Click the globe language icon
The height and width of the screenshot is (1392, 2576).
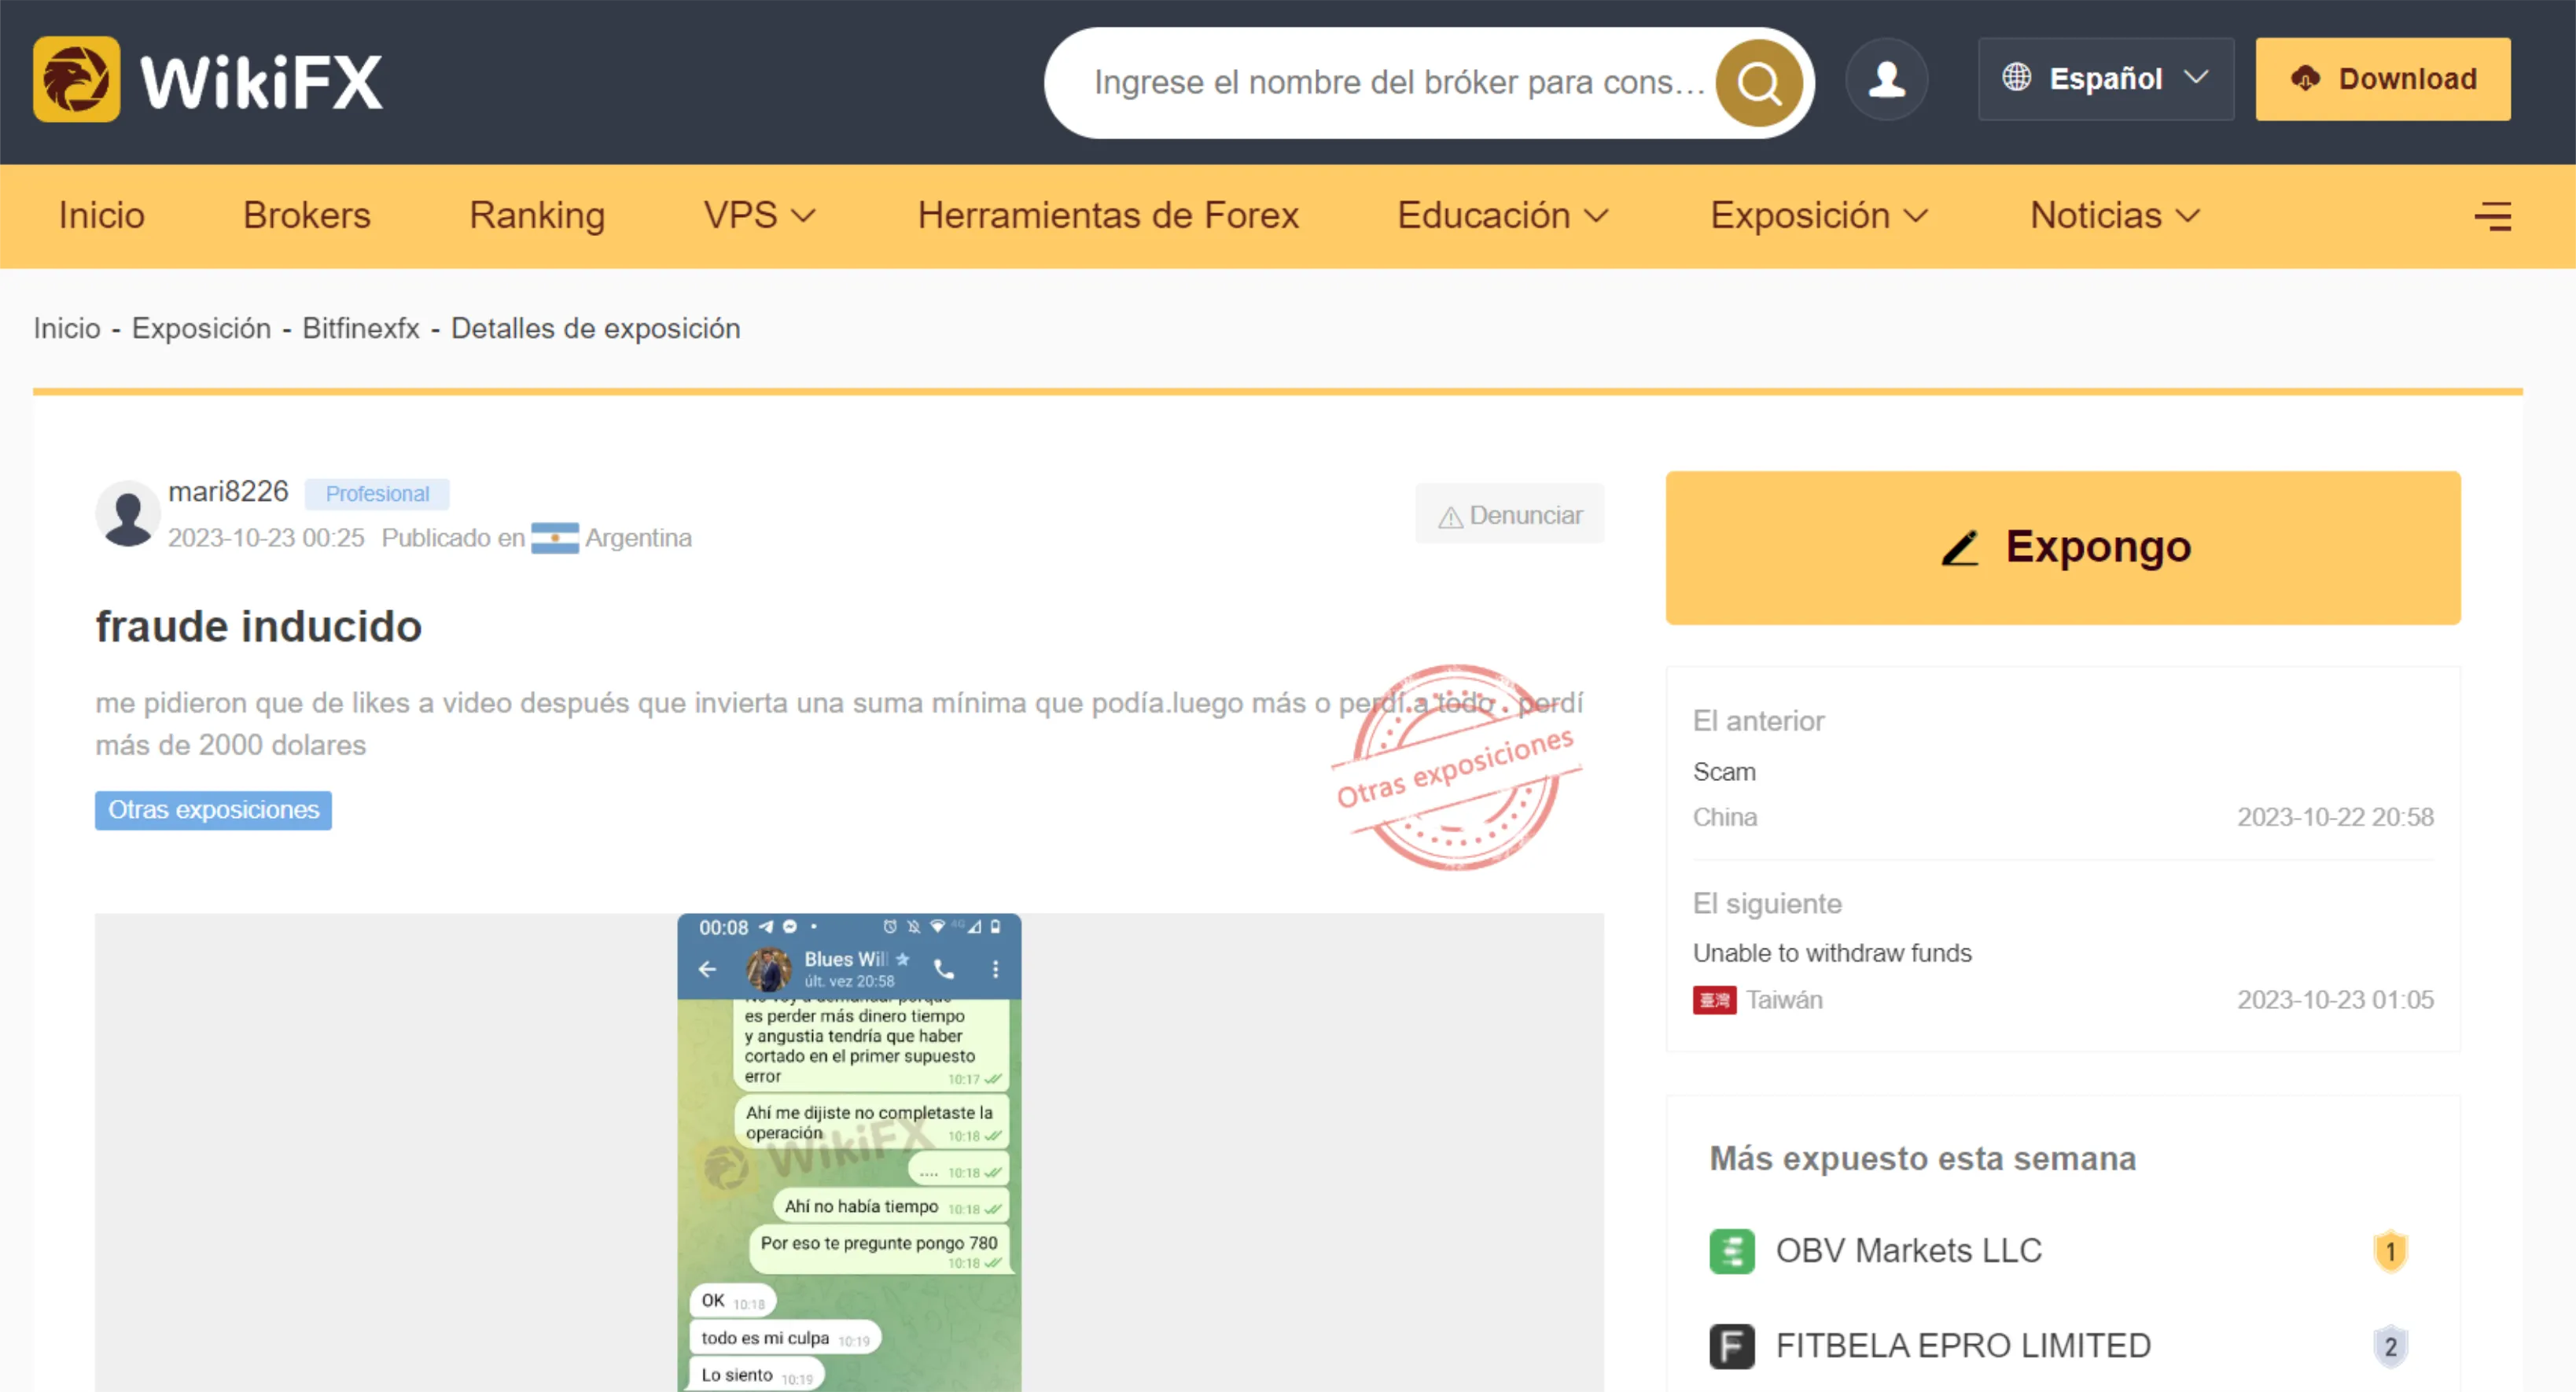click(x=2016, y=78)
